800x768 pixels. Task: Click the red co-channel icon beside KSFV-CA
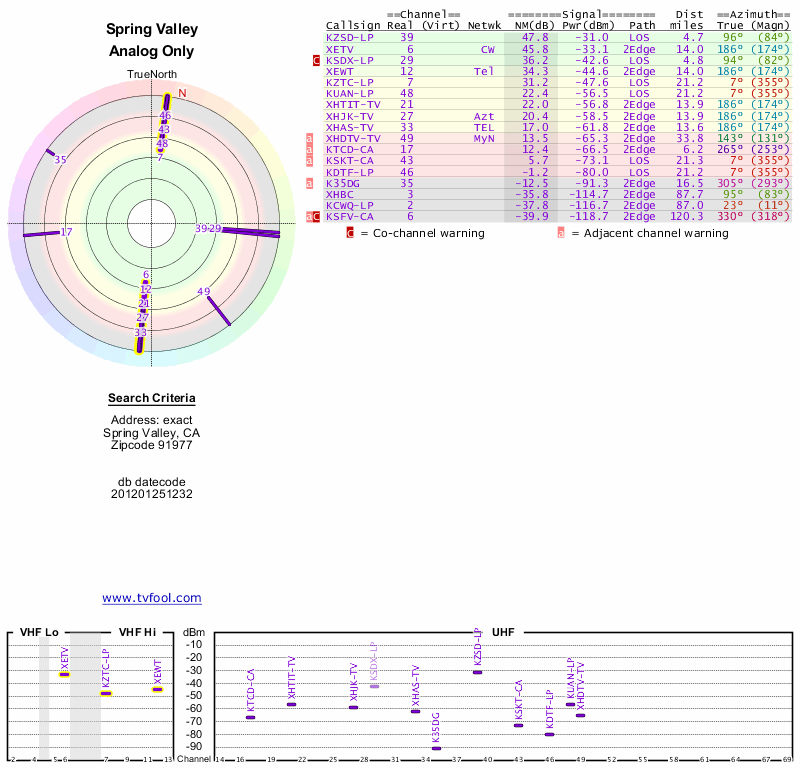(x=317, y=216)
